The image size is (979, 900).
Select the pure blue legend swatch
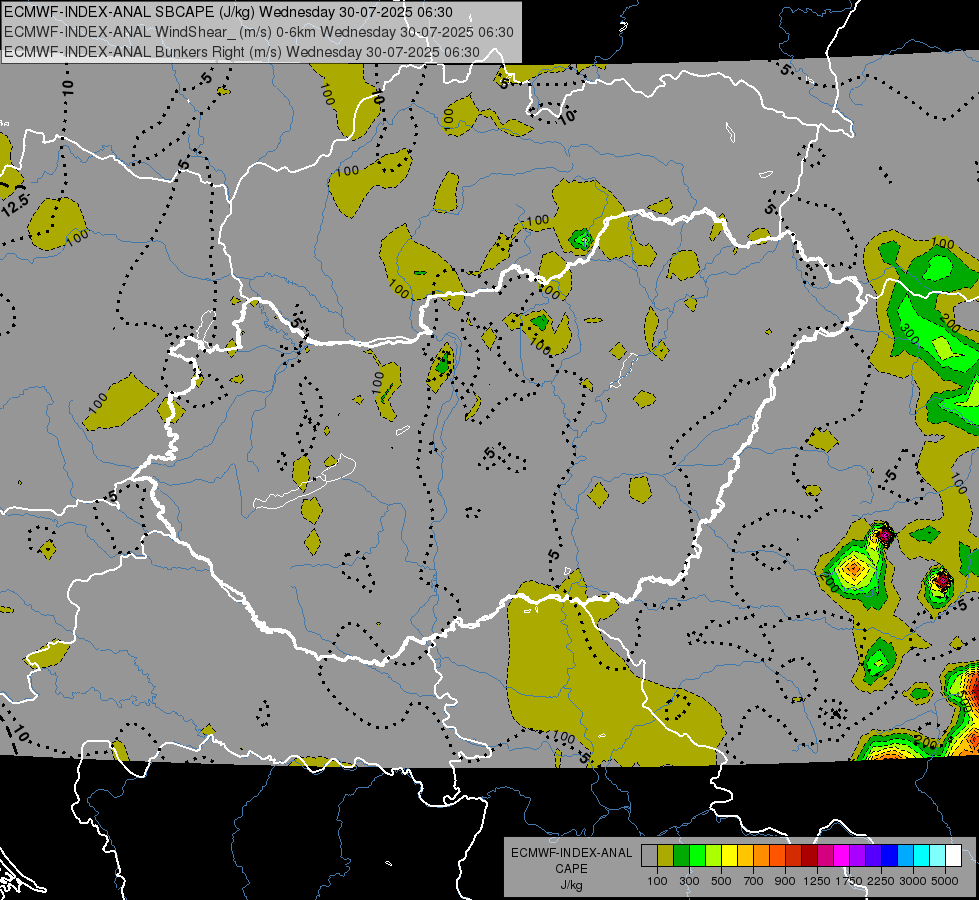point(890,855)
